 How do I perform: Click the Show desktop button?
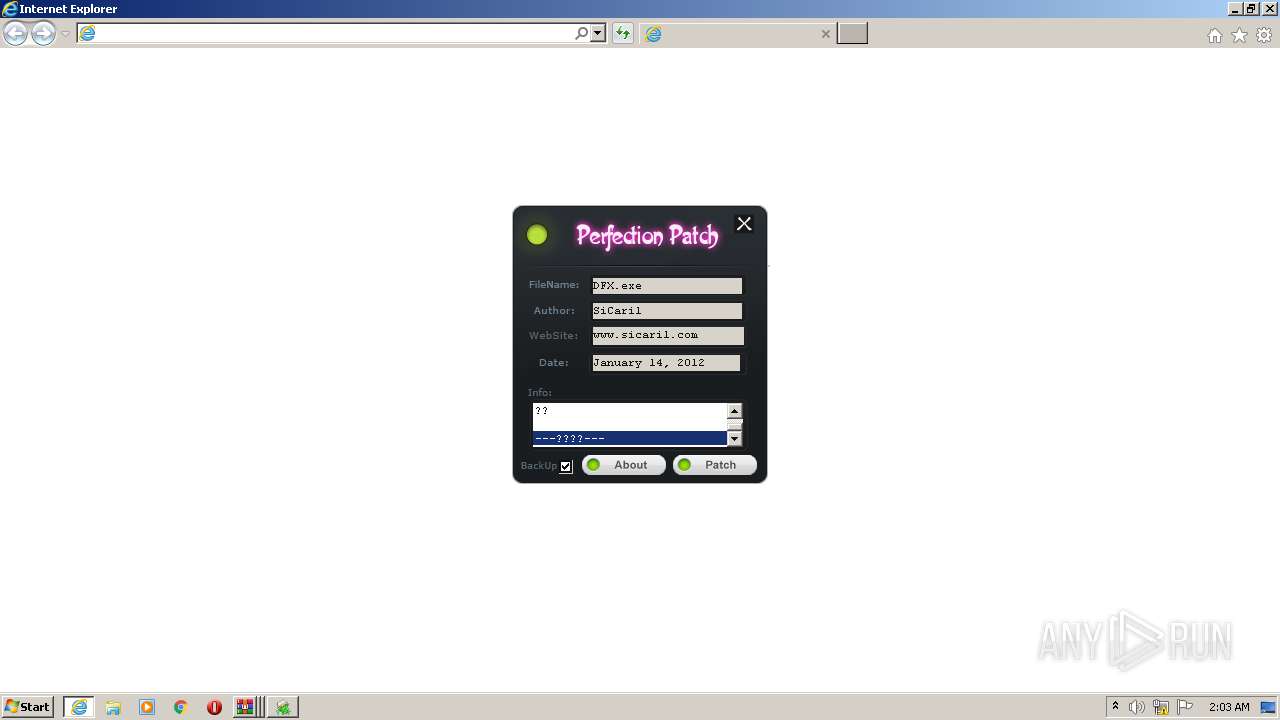1270,707
